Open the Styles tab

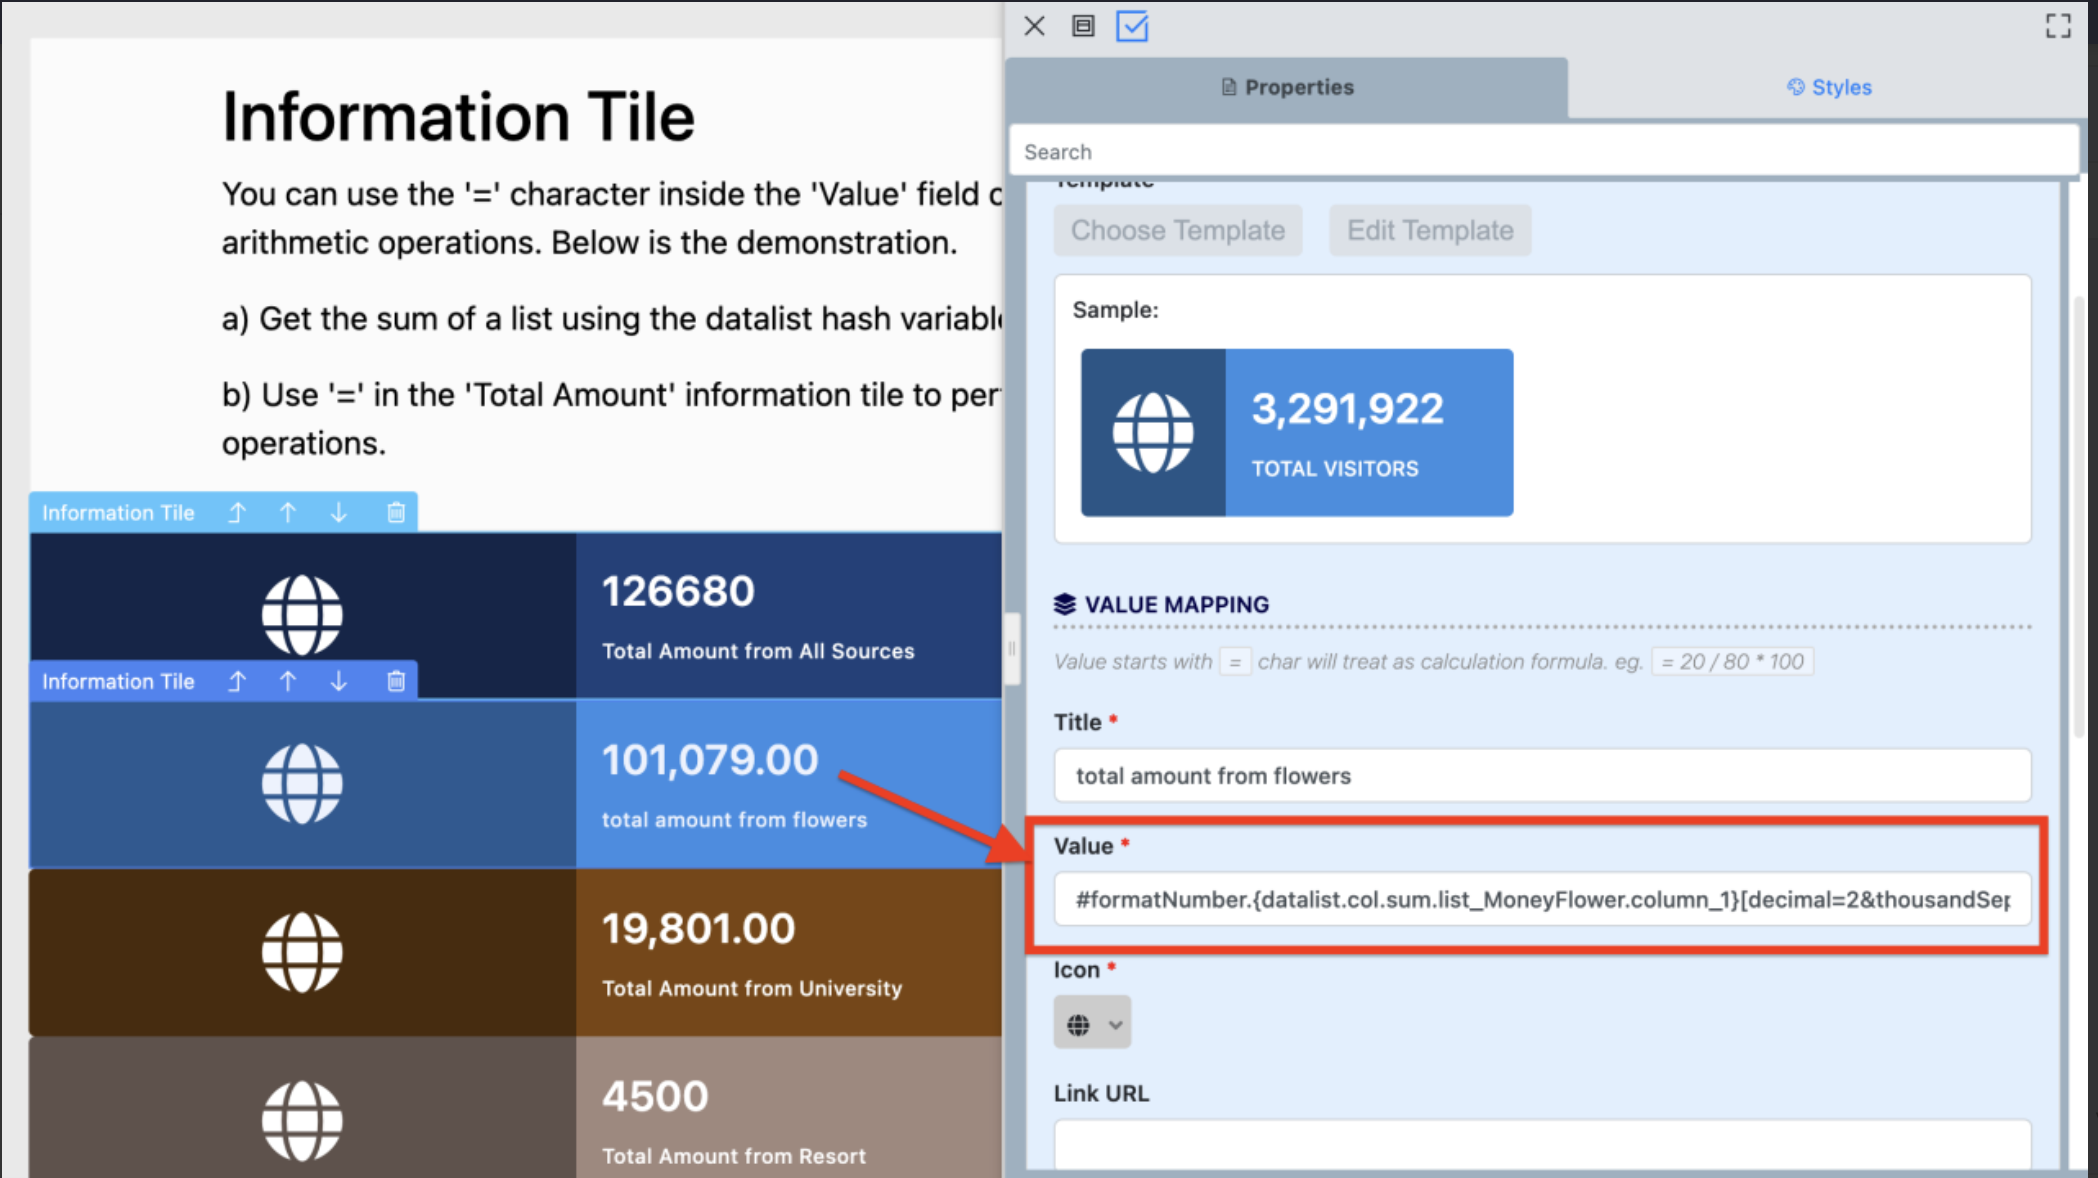point(1829,87)
